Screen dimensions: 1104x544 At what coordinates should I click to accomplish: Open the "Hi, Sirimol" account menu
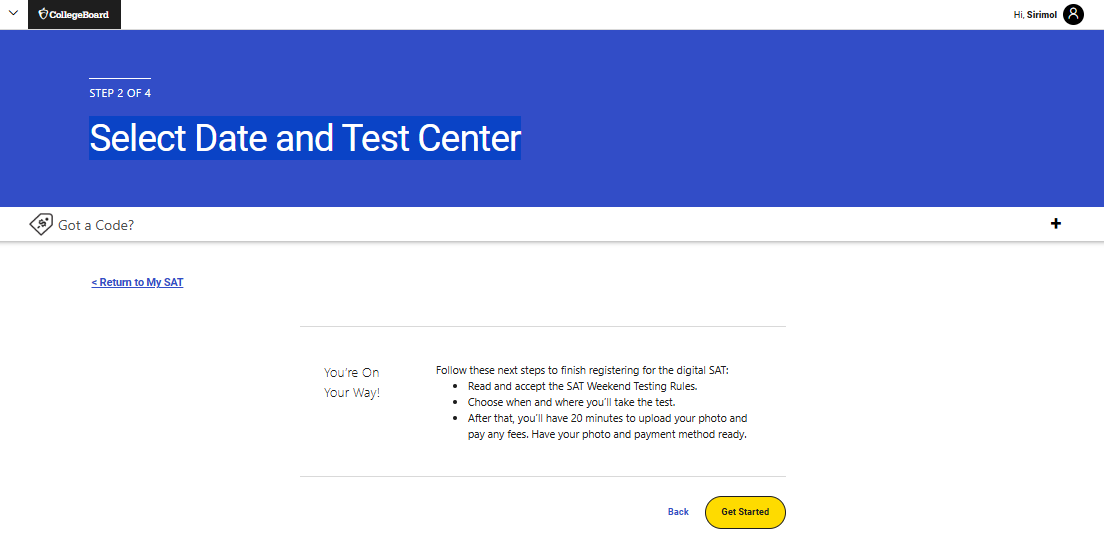coord(1035,15)
